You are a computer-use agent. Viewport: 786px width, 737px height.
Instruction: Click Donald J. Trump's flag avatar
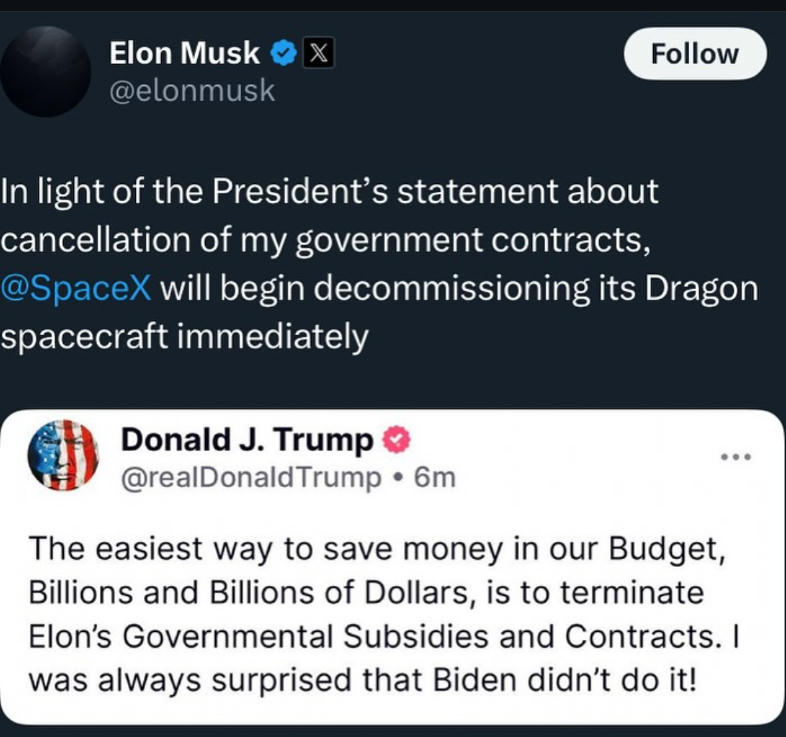tap(62, 455)
